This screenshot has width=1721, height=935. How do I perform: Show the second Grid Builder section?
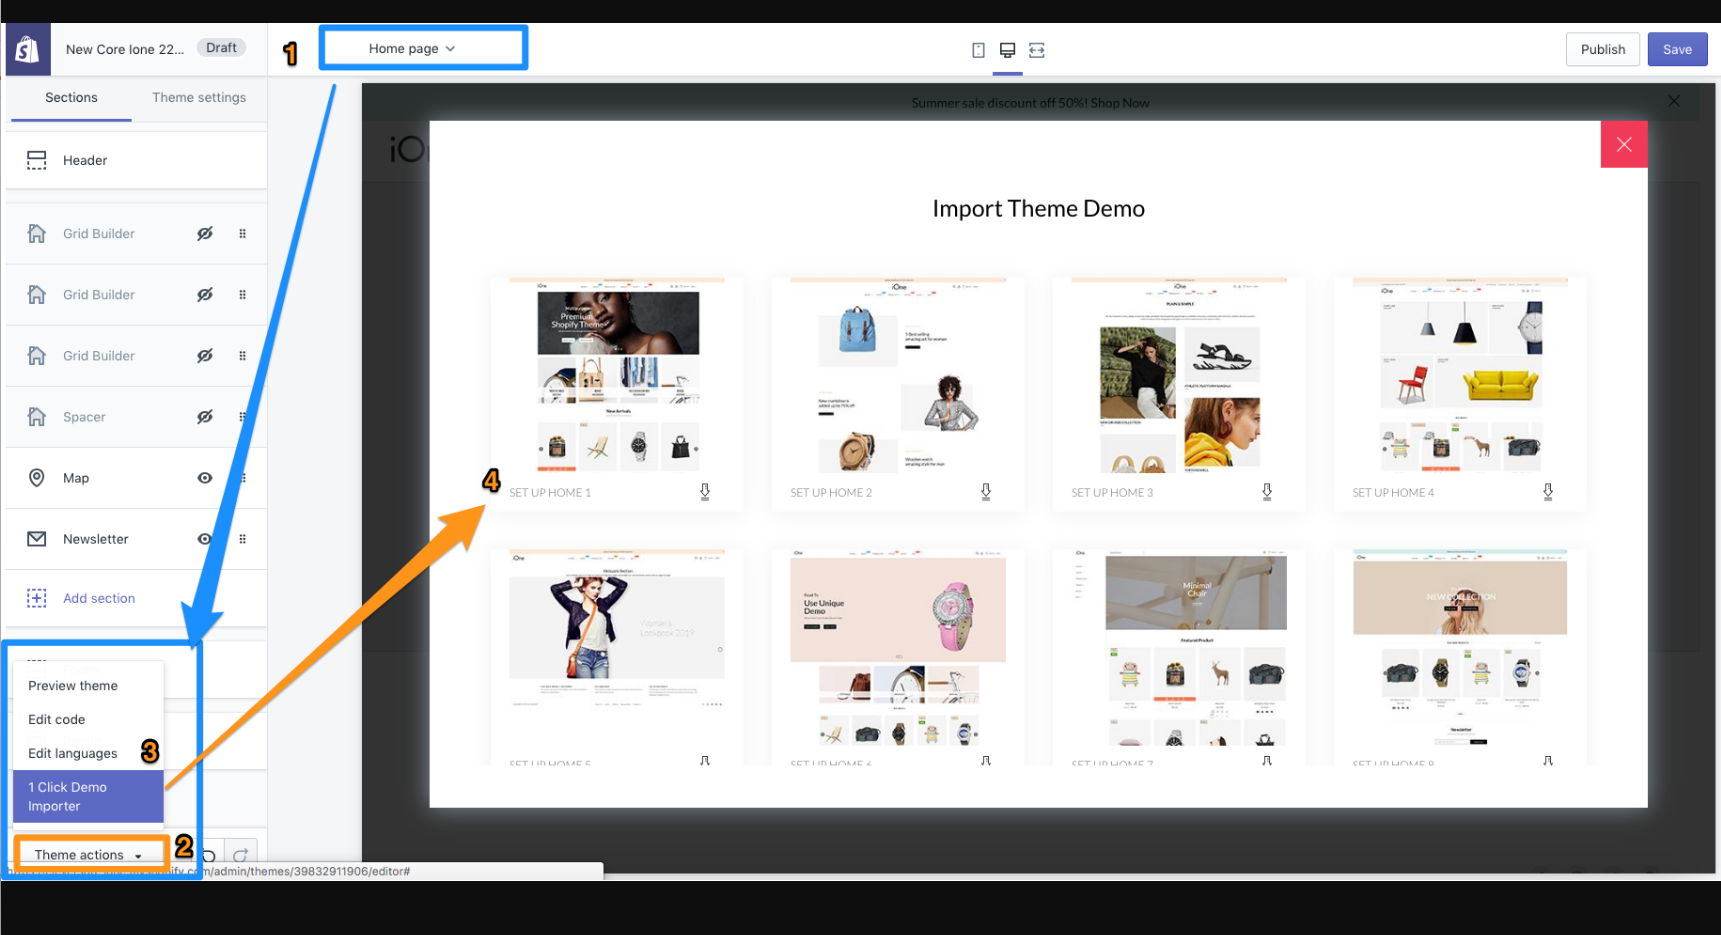pos(205,295)
